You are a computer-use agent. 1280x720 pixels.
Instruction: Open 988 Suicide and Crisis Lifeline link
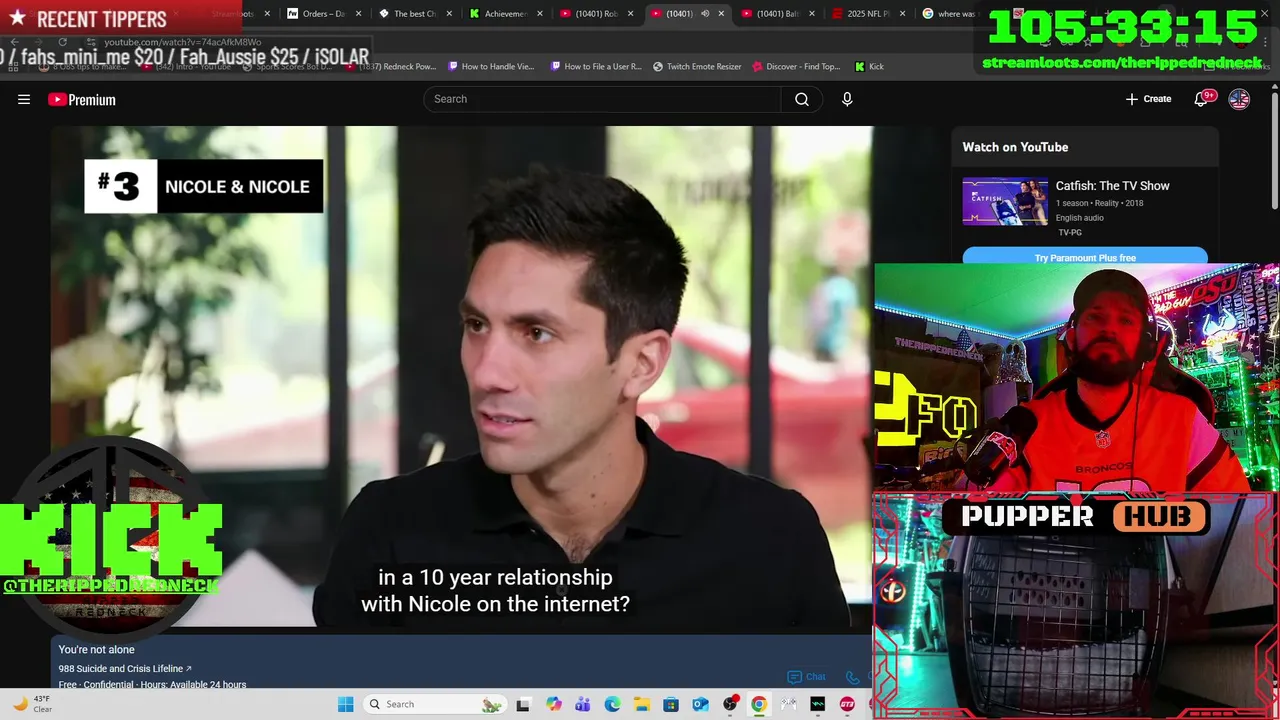pyautogui.click(x=125, y=668)
